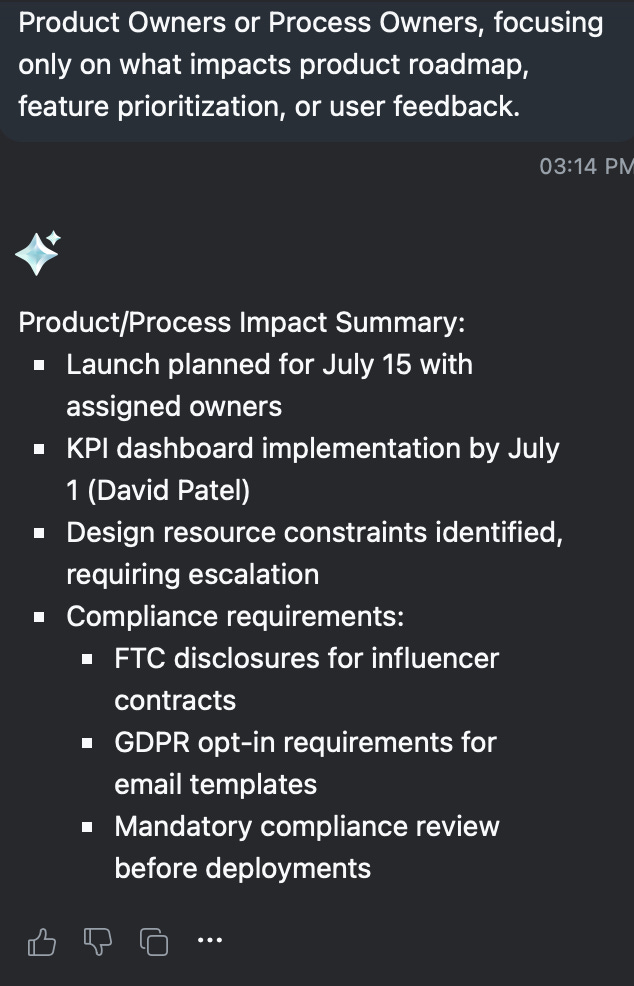
Task: Click the Mandatory compliance review sub-bullet
Action: coord(307,847)
